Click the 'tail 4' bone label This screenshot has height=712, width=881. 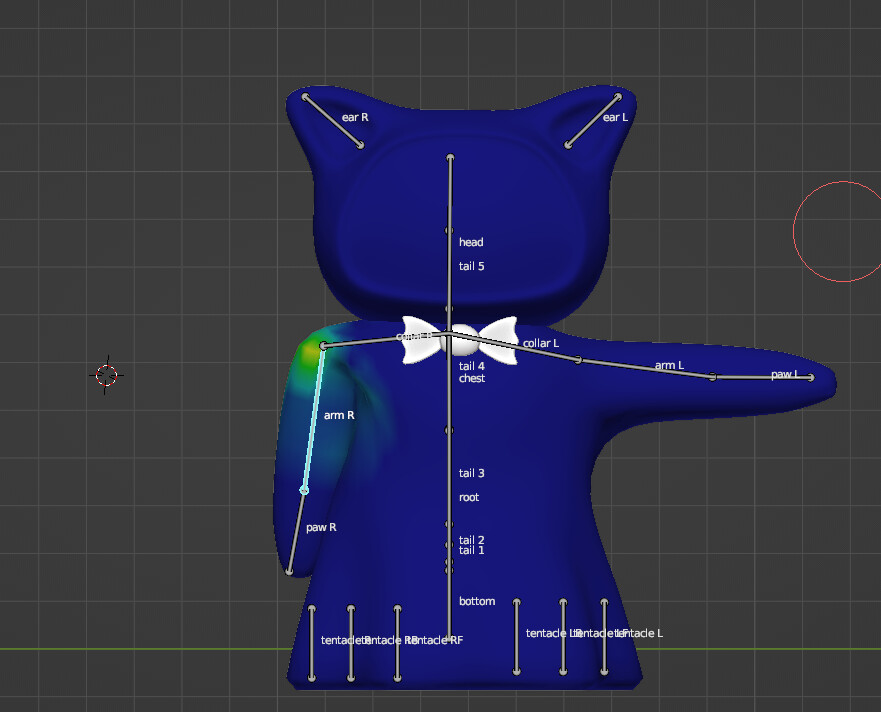pos(471,366)
